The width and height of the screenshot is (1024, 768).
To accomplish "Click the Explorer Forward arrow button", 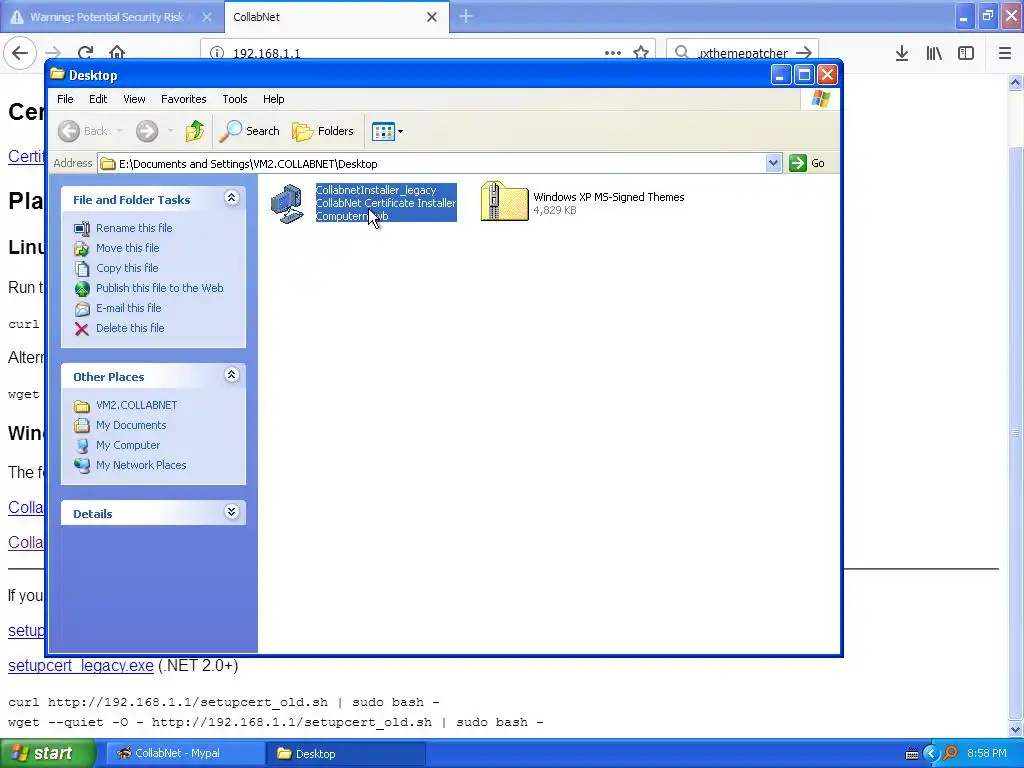I will point(147,131).
